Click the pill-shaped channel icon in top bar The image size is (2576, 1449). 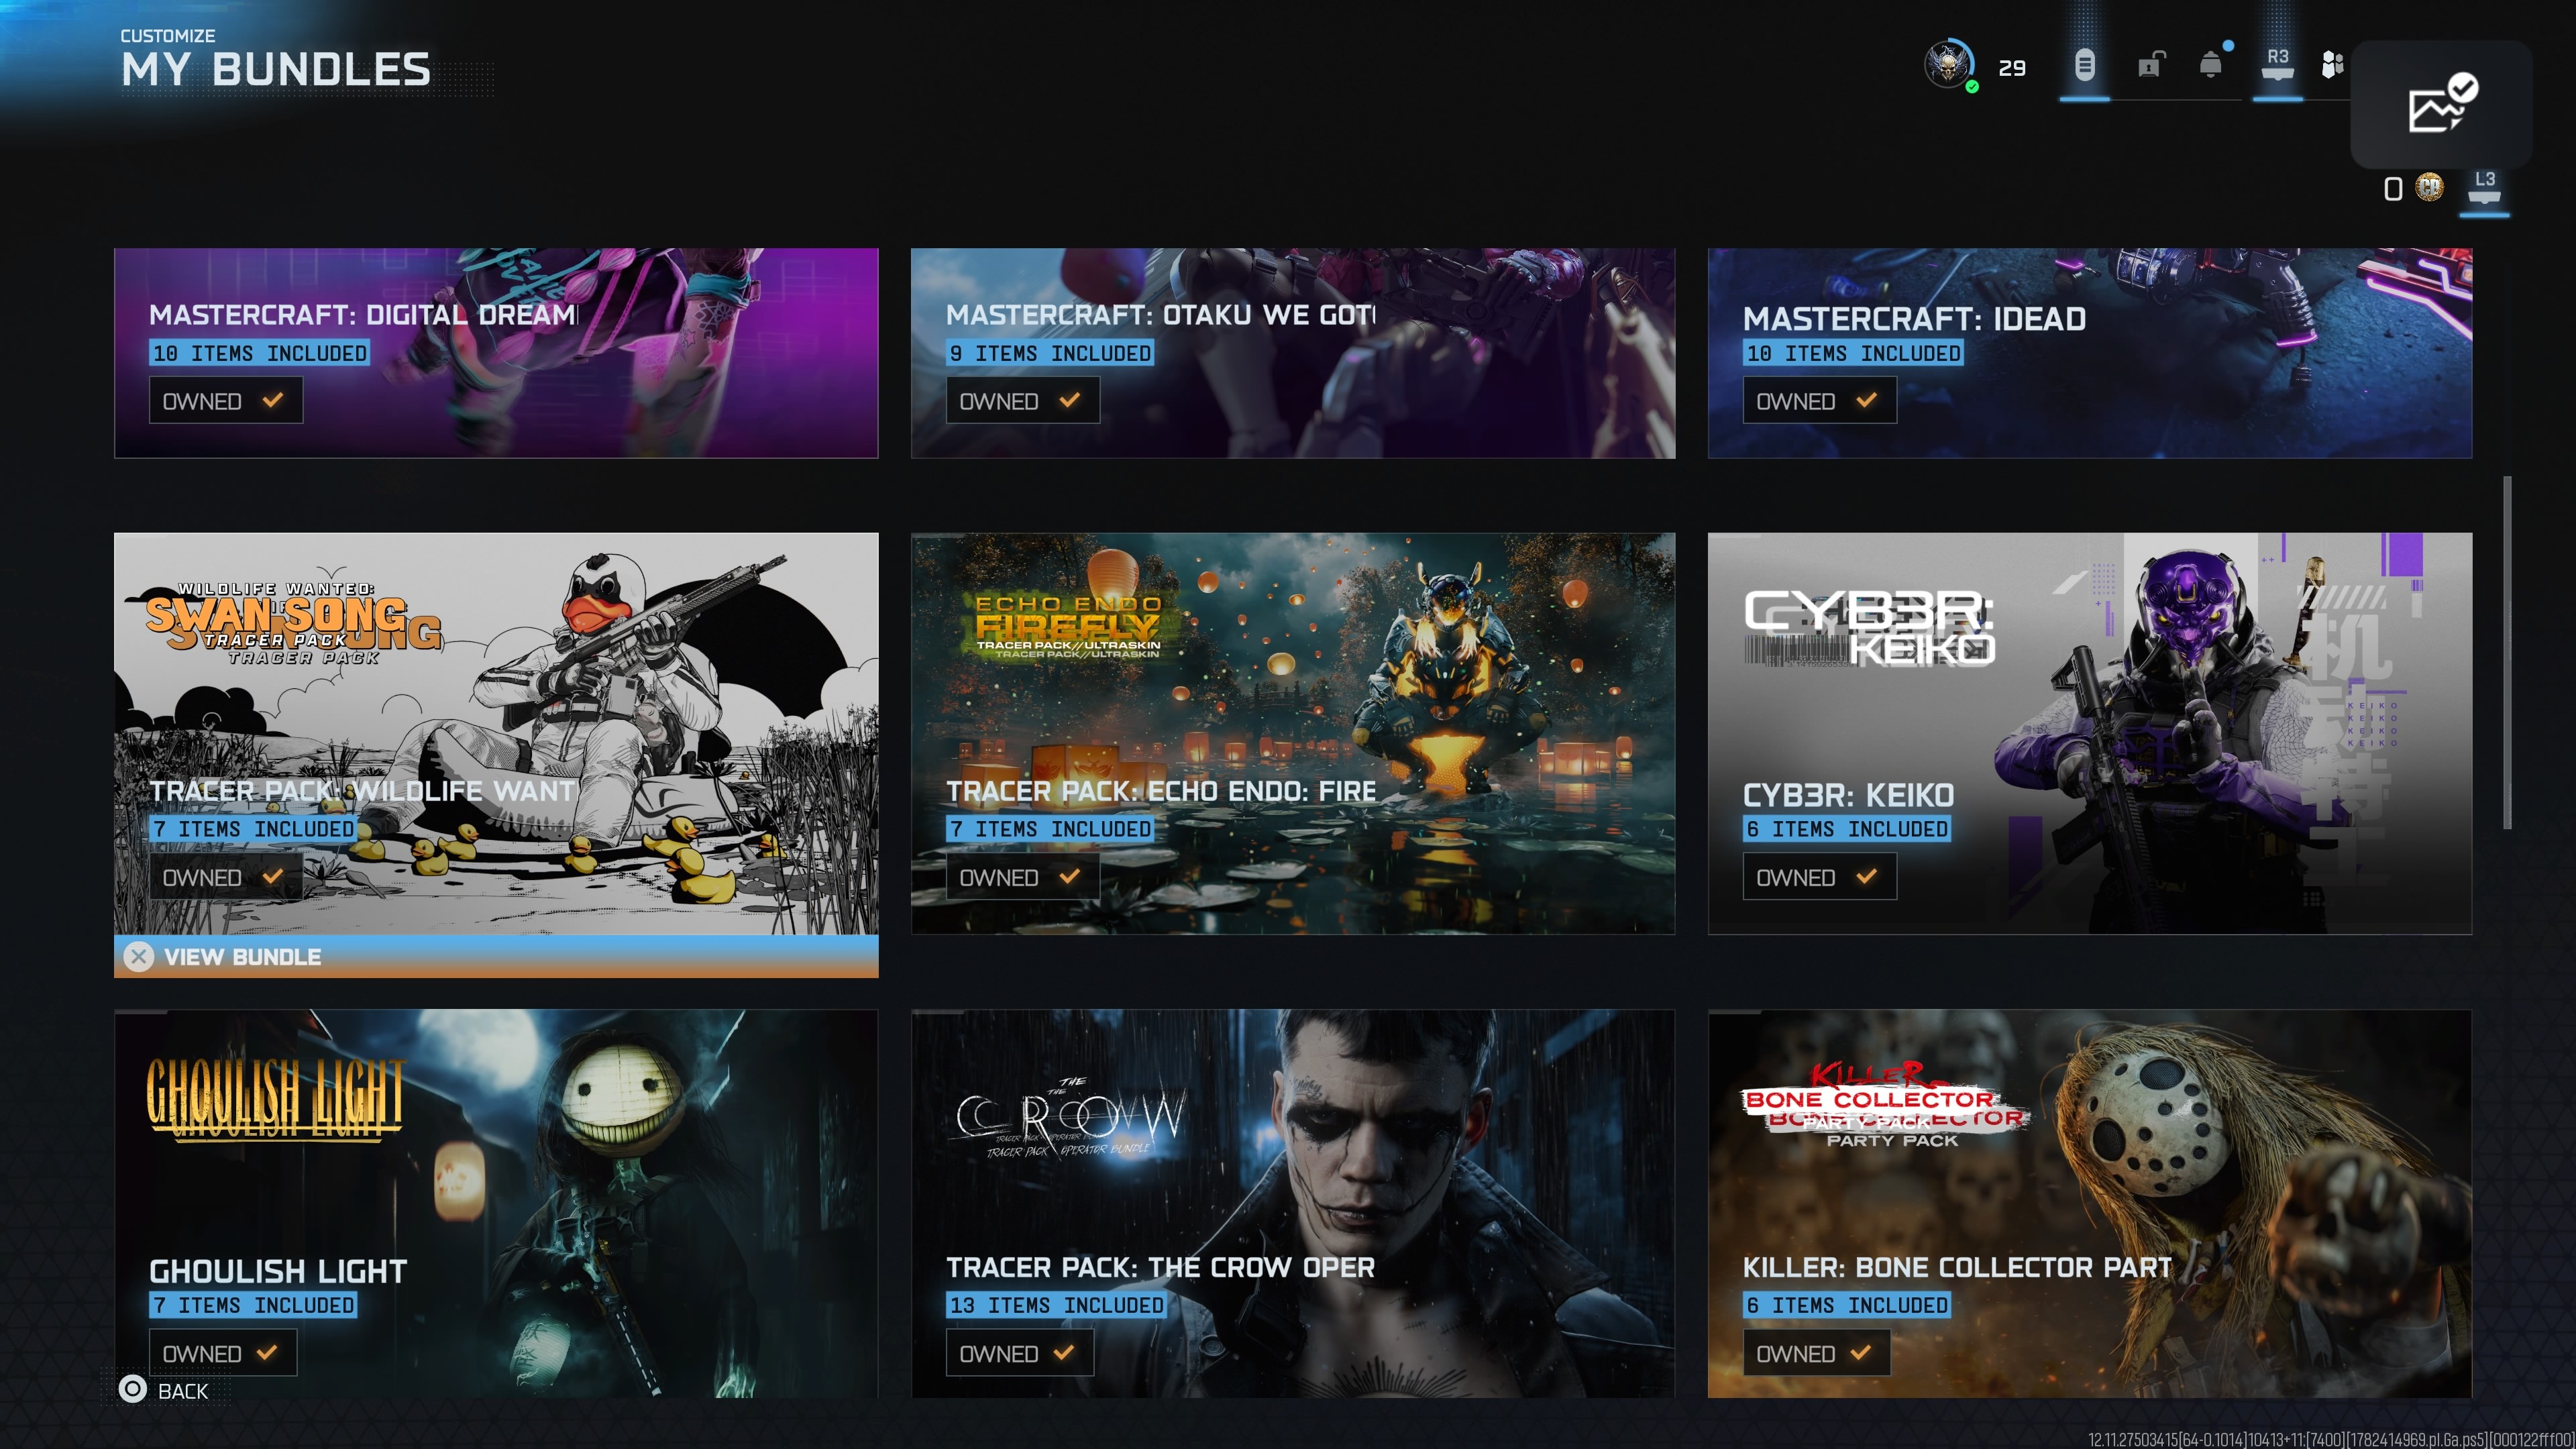click(x=2084, y=65)
